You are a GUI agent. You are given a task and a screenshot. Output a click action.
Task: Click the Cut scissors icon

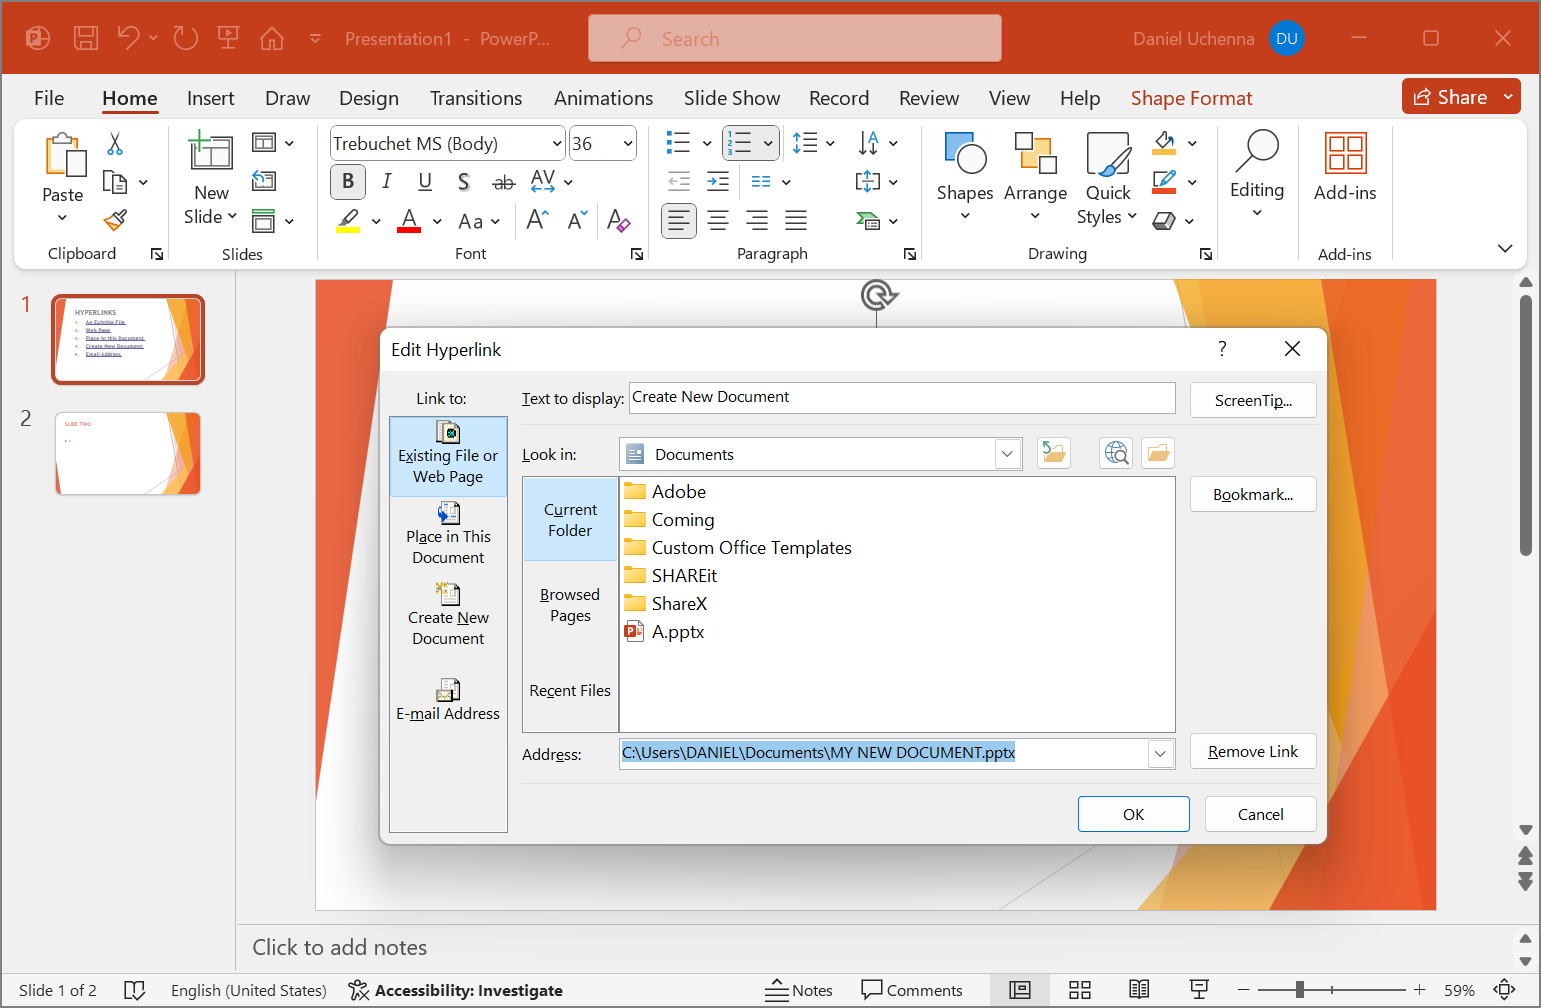pos(115,144)
